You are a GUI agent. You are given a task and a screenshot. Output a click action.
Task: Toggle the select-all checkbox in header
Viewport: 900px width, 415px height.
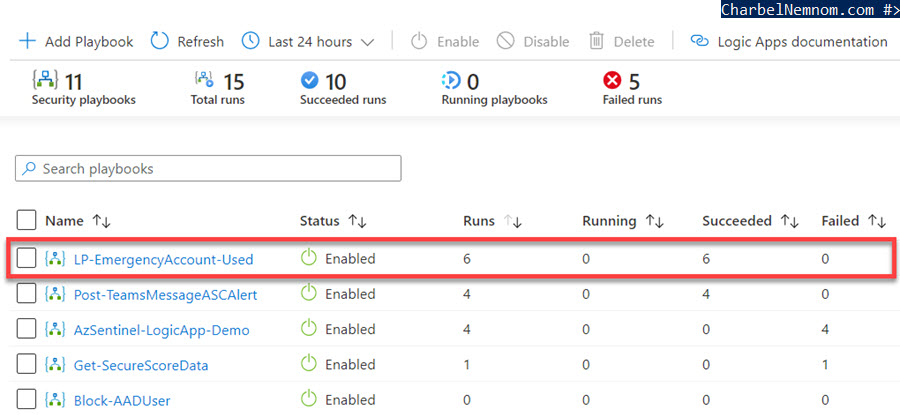point(26,220)
